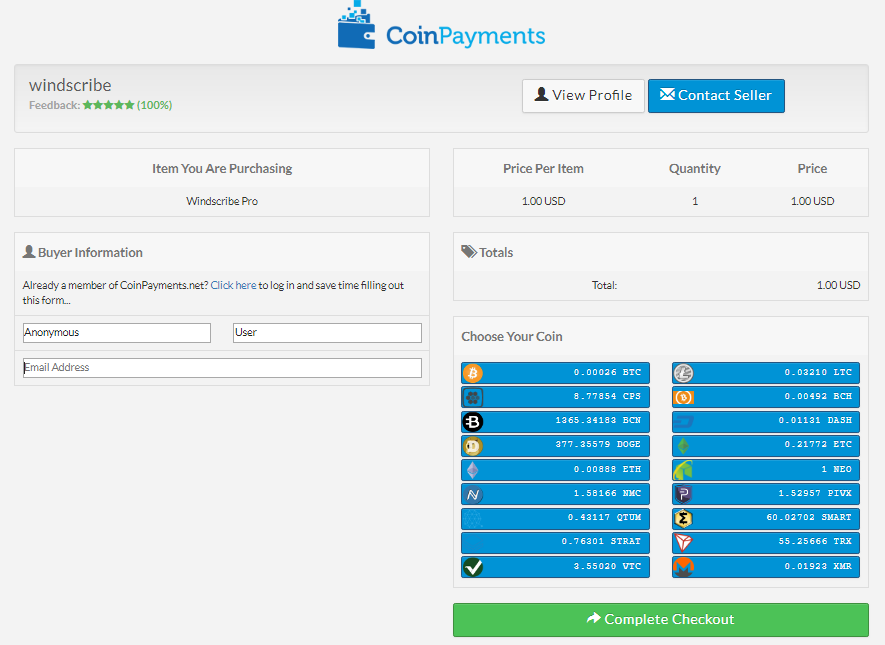Pay with 0.01923 XMR option
The width and height of the screenshot is (885, 645).
coord(766,567)
